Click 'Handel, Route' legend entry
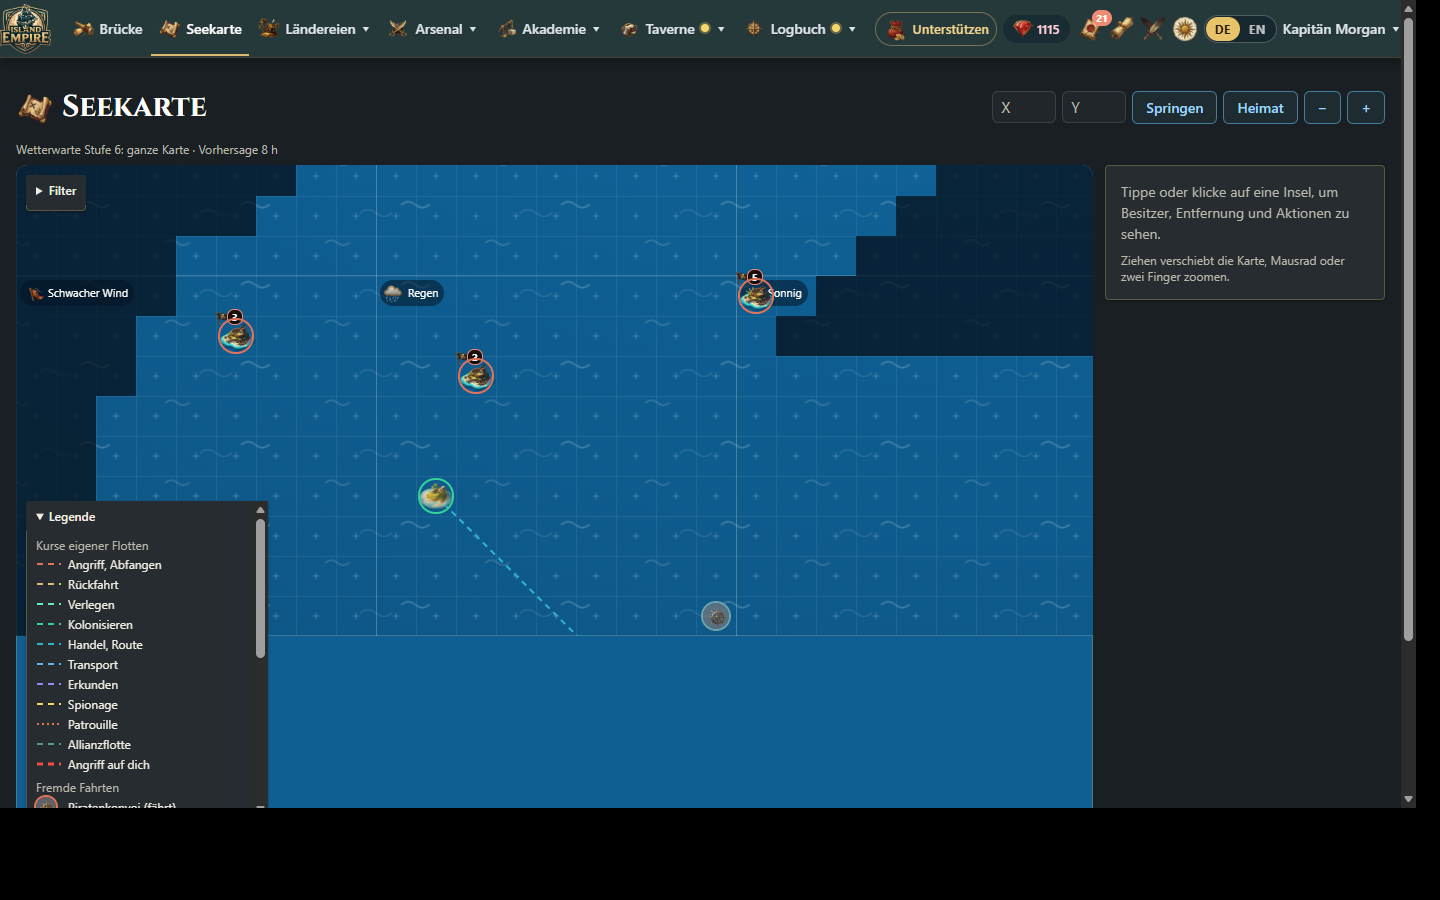Viewport: 1440px width, 900px height. click(89, 645)
